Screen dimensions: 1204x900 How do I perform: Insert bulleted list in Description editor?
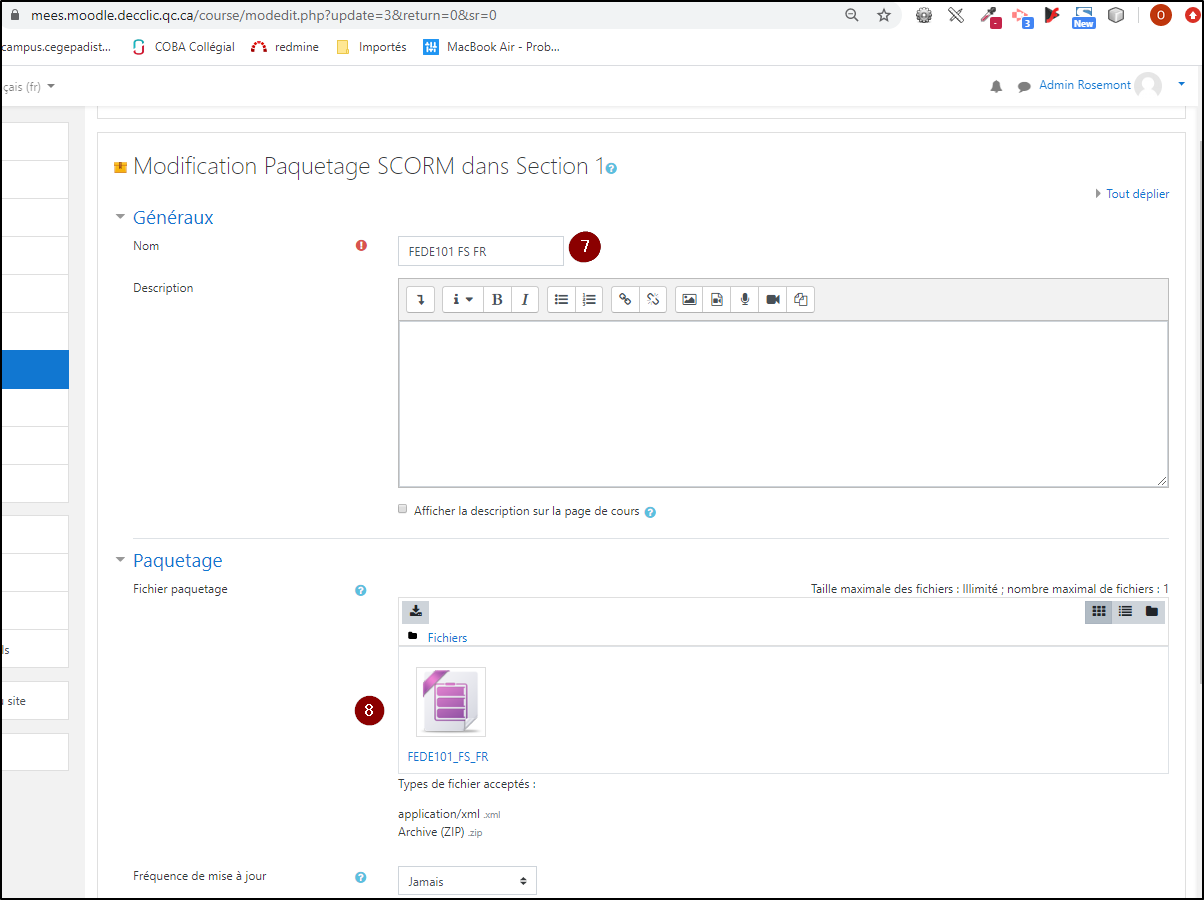[562, 299]
